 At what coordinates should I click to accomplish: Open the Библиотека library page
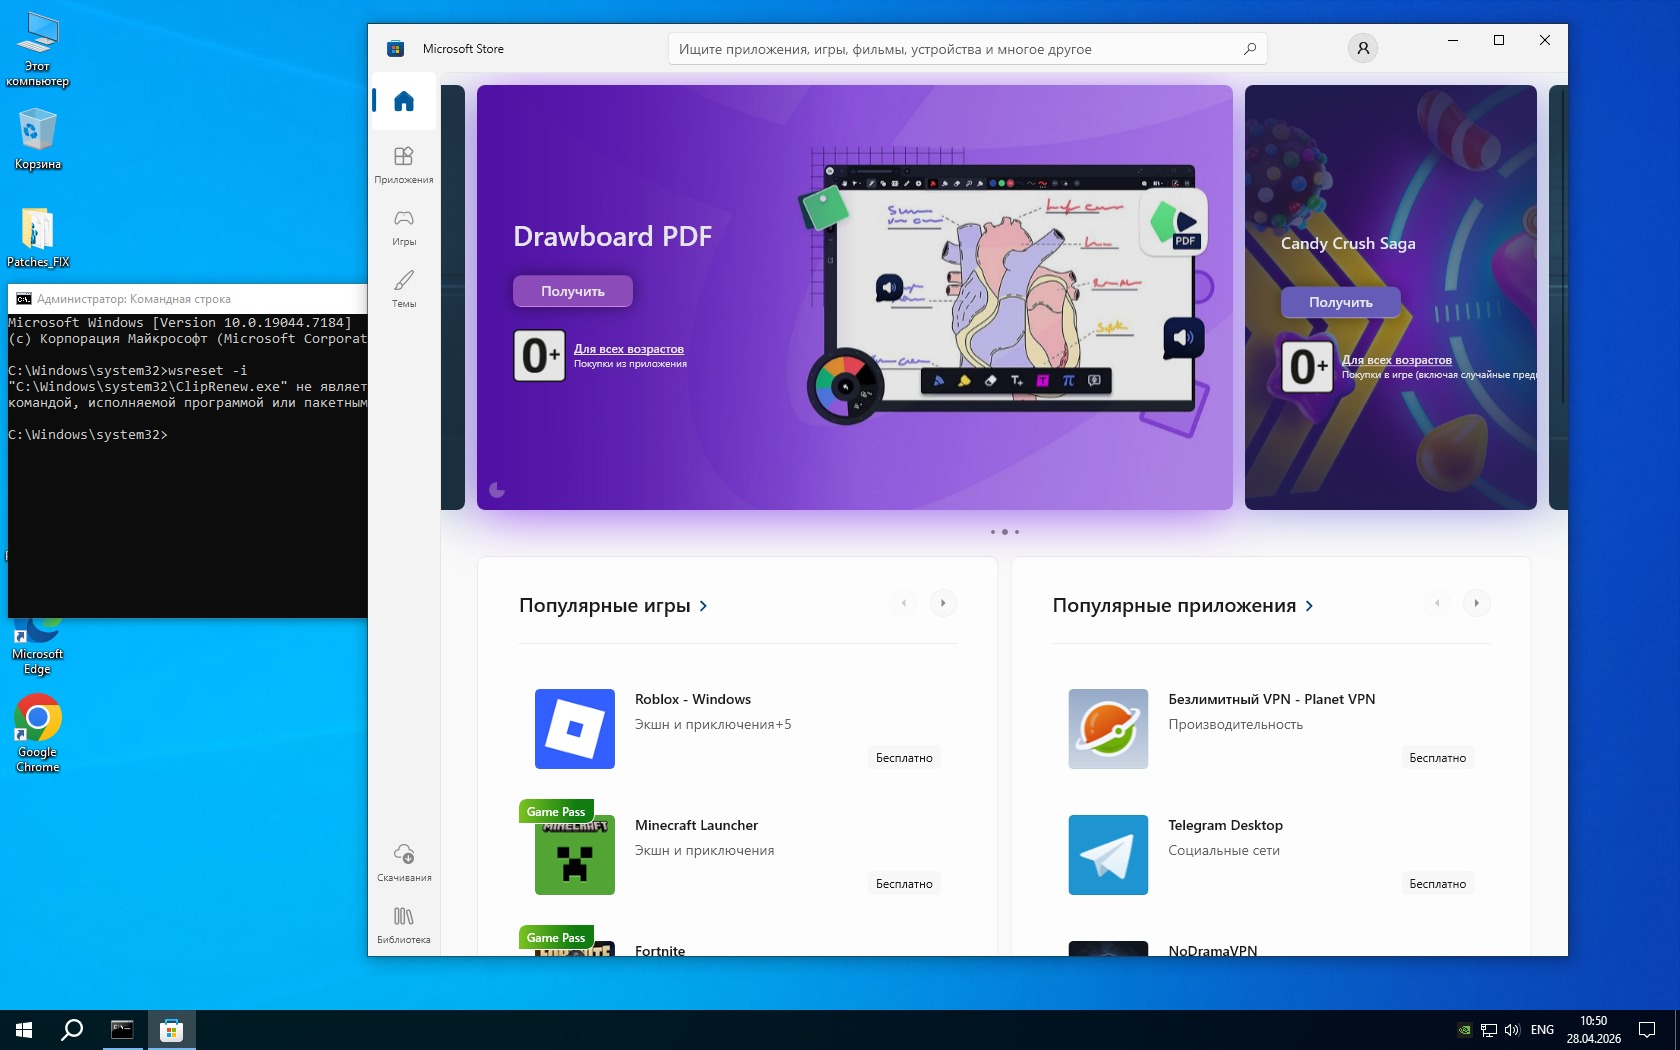(404, 924)
